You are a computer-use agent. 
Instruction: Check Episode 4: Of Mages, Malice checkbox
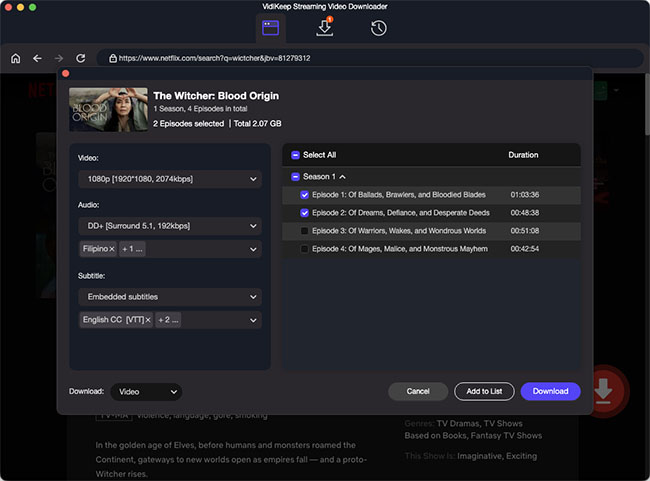point(304,249)
